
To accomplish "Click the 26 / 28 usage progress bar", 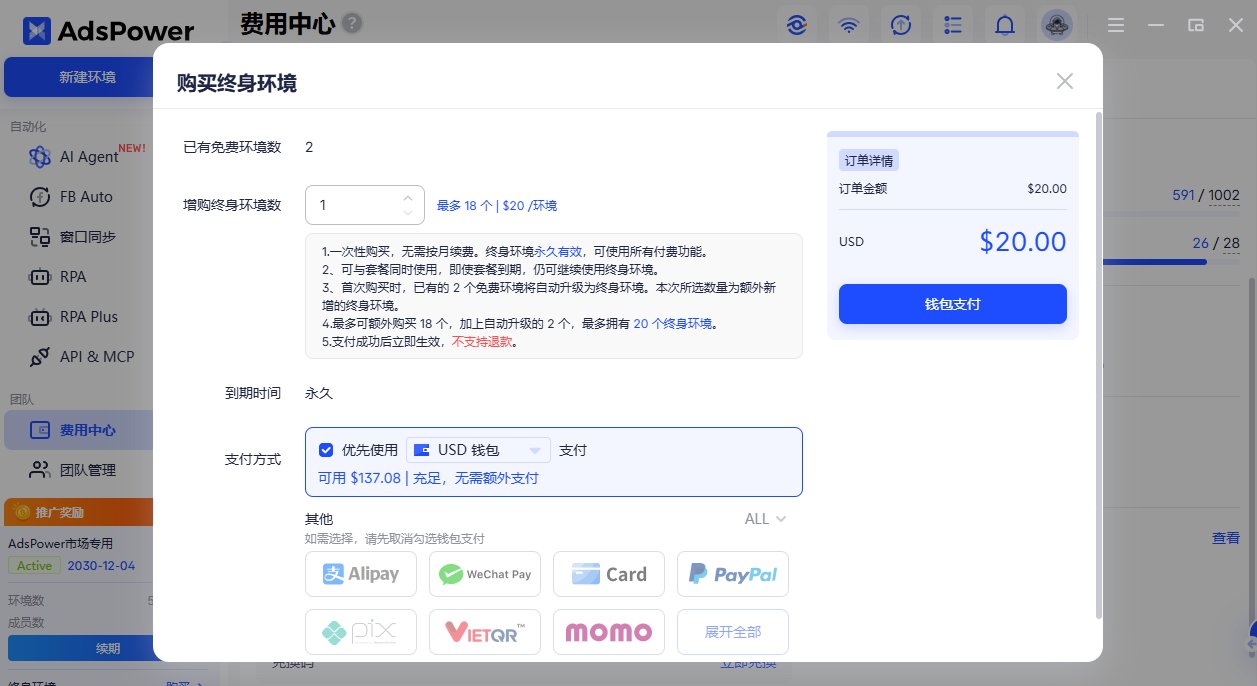I will [x=1170, y=262].
